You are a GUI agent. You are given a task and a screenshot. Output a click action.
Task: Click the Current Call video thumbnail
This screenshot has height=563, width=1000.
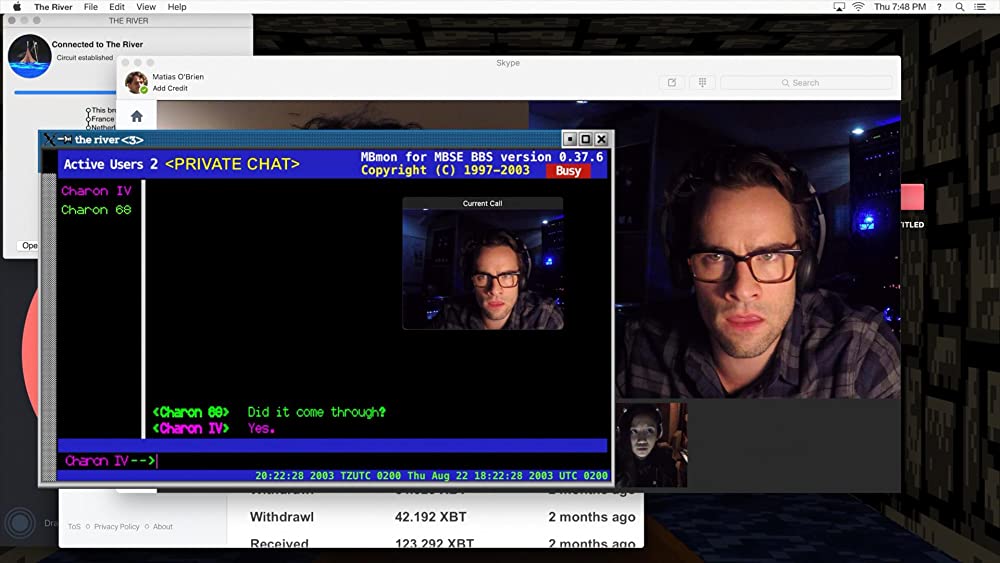[x=482, y=268]
